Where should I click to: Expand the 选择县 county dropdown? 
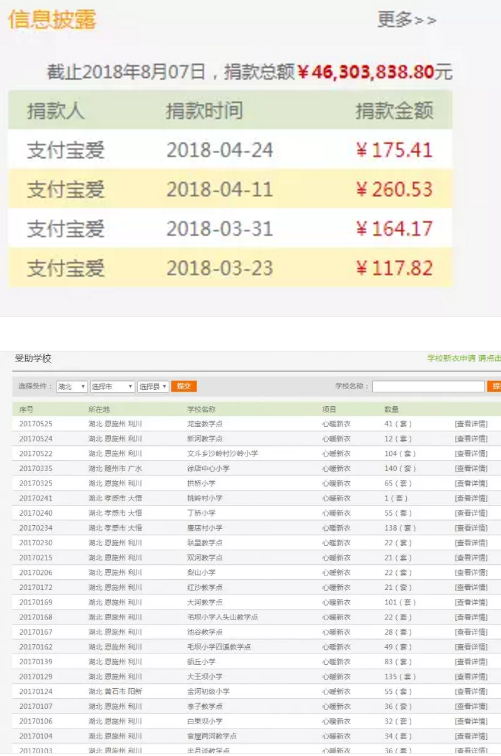pyautogui.click(x=153, y=386)
